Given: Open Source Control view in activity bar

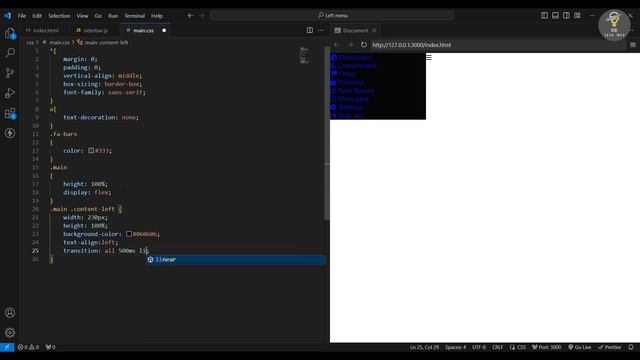Looking at the screenshot, I should pos(10,73).
